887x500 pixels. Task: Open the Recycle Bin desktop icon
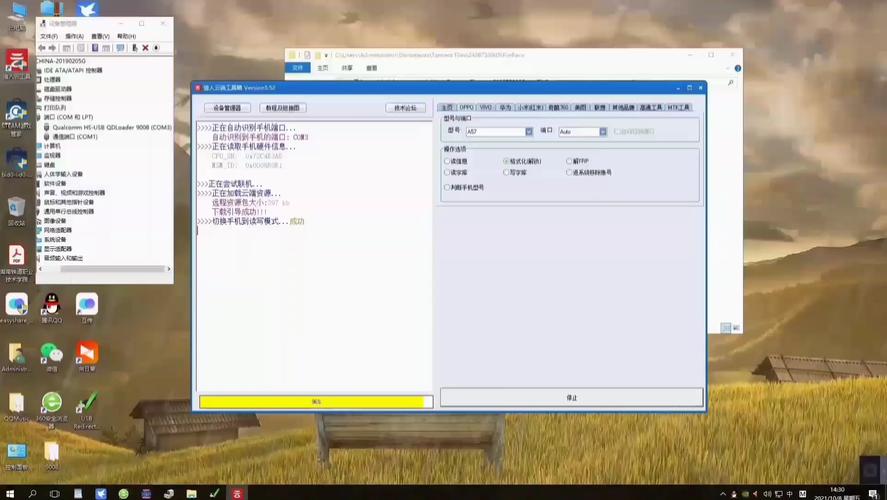[x=16, y=208]
